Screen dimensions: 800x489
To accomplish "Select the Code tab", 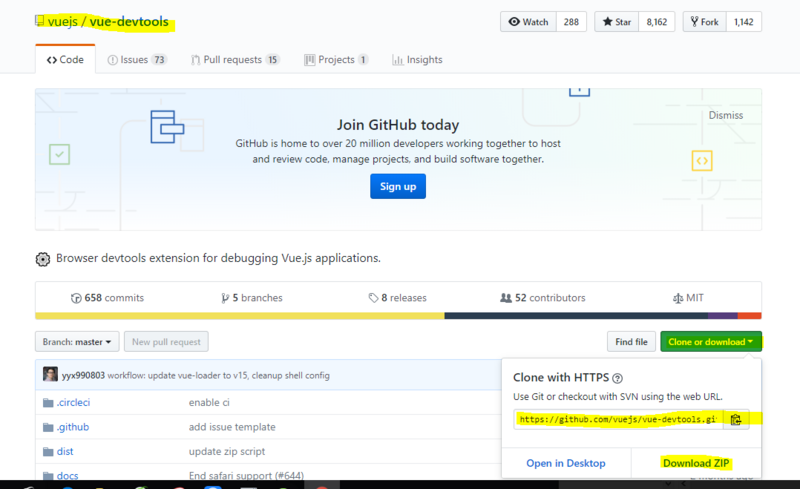I will [x=65, y=59].
